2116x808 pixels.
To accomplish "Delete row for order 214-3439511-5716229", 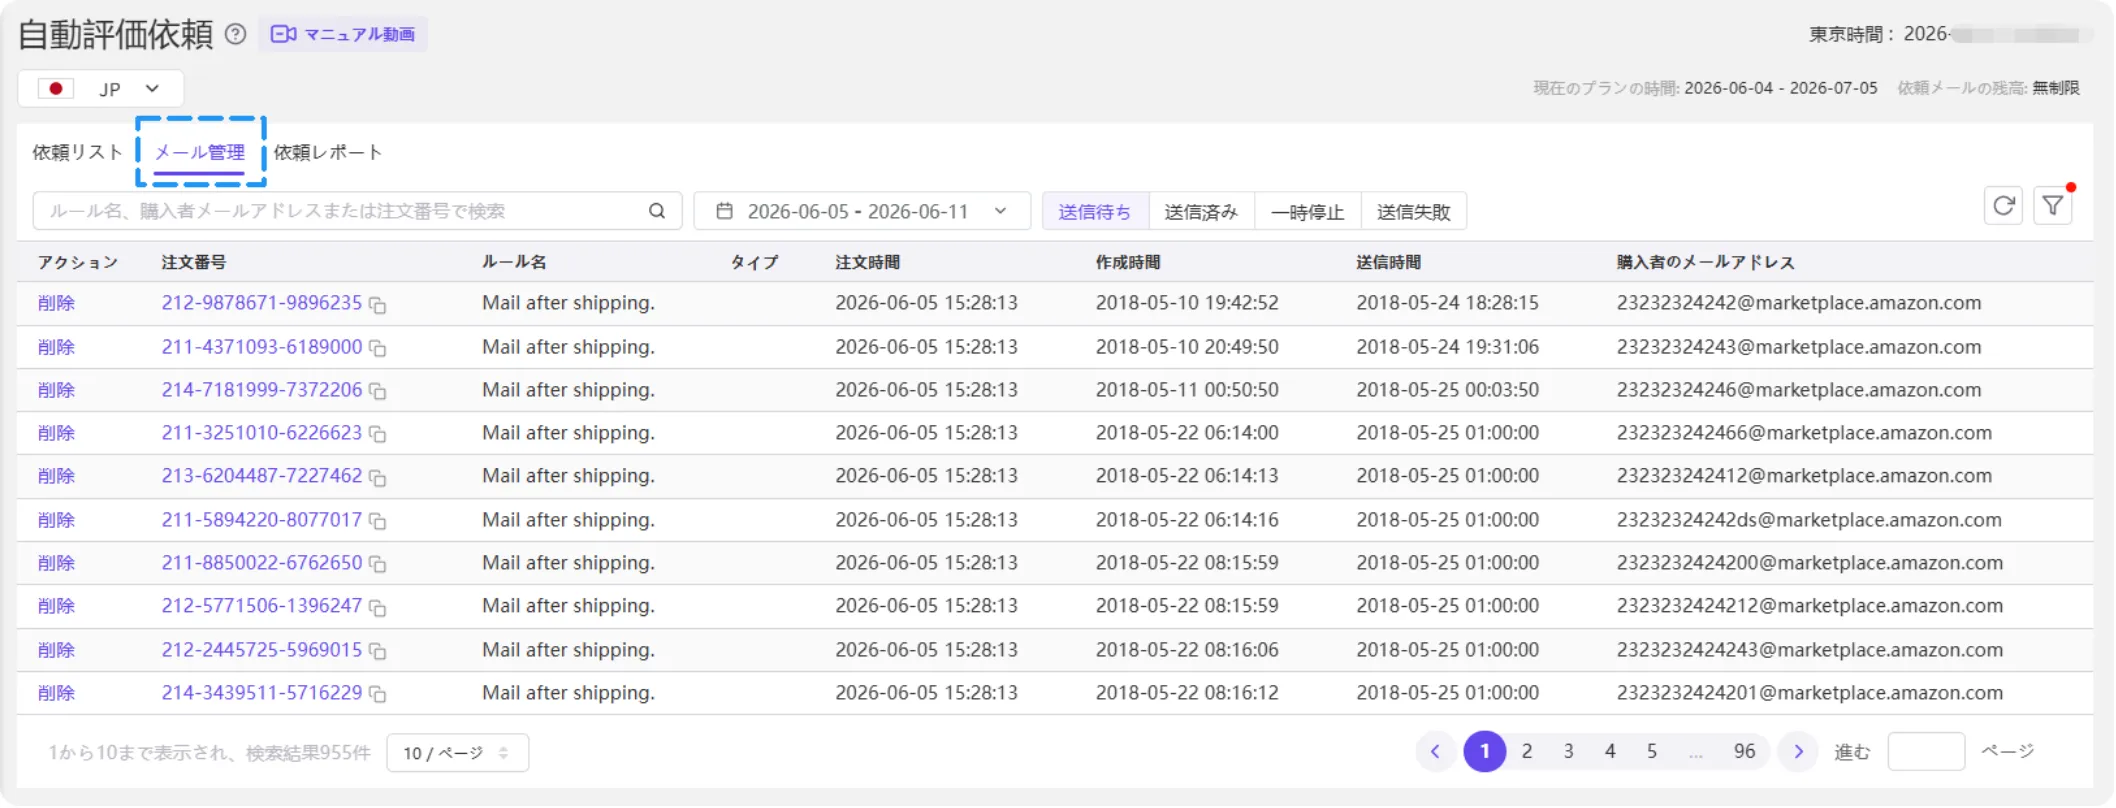I will pyautogui.click(x=57, y=693).
